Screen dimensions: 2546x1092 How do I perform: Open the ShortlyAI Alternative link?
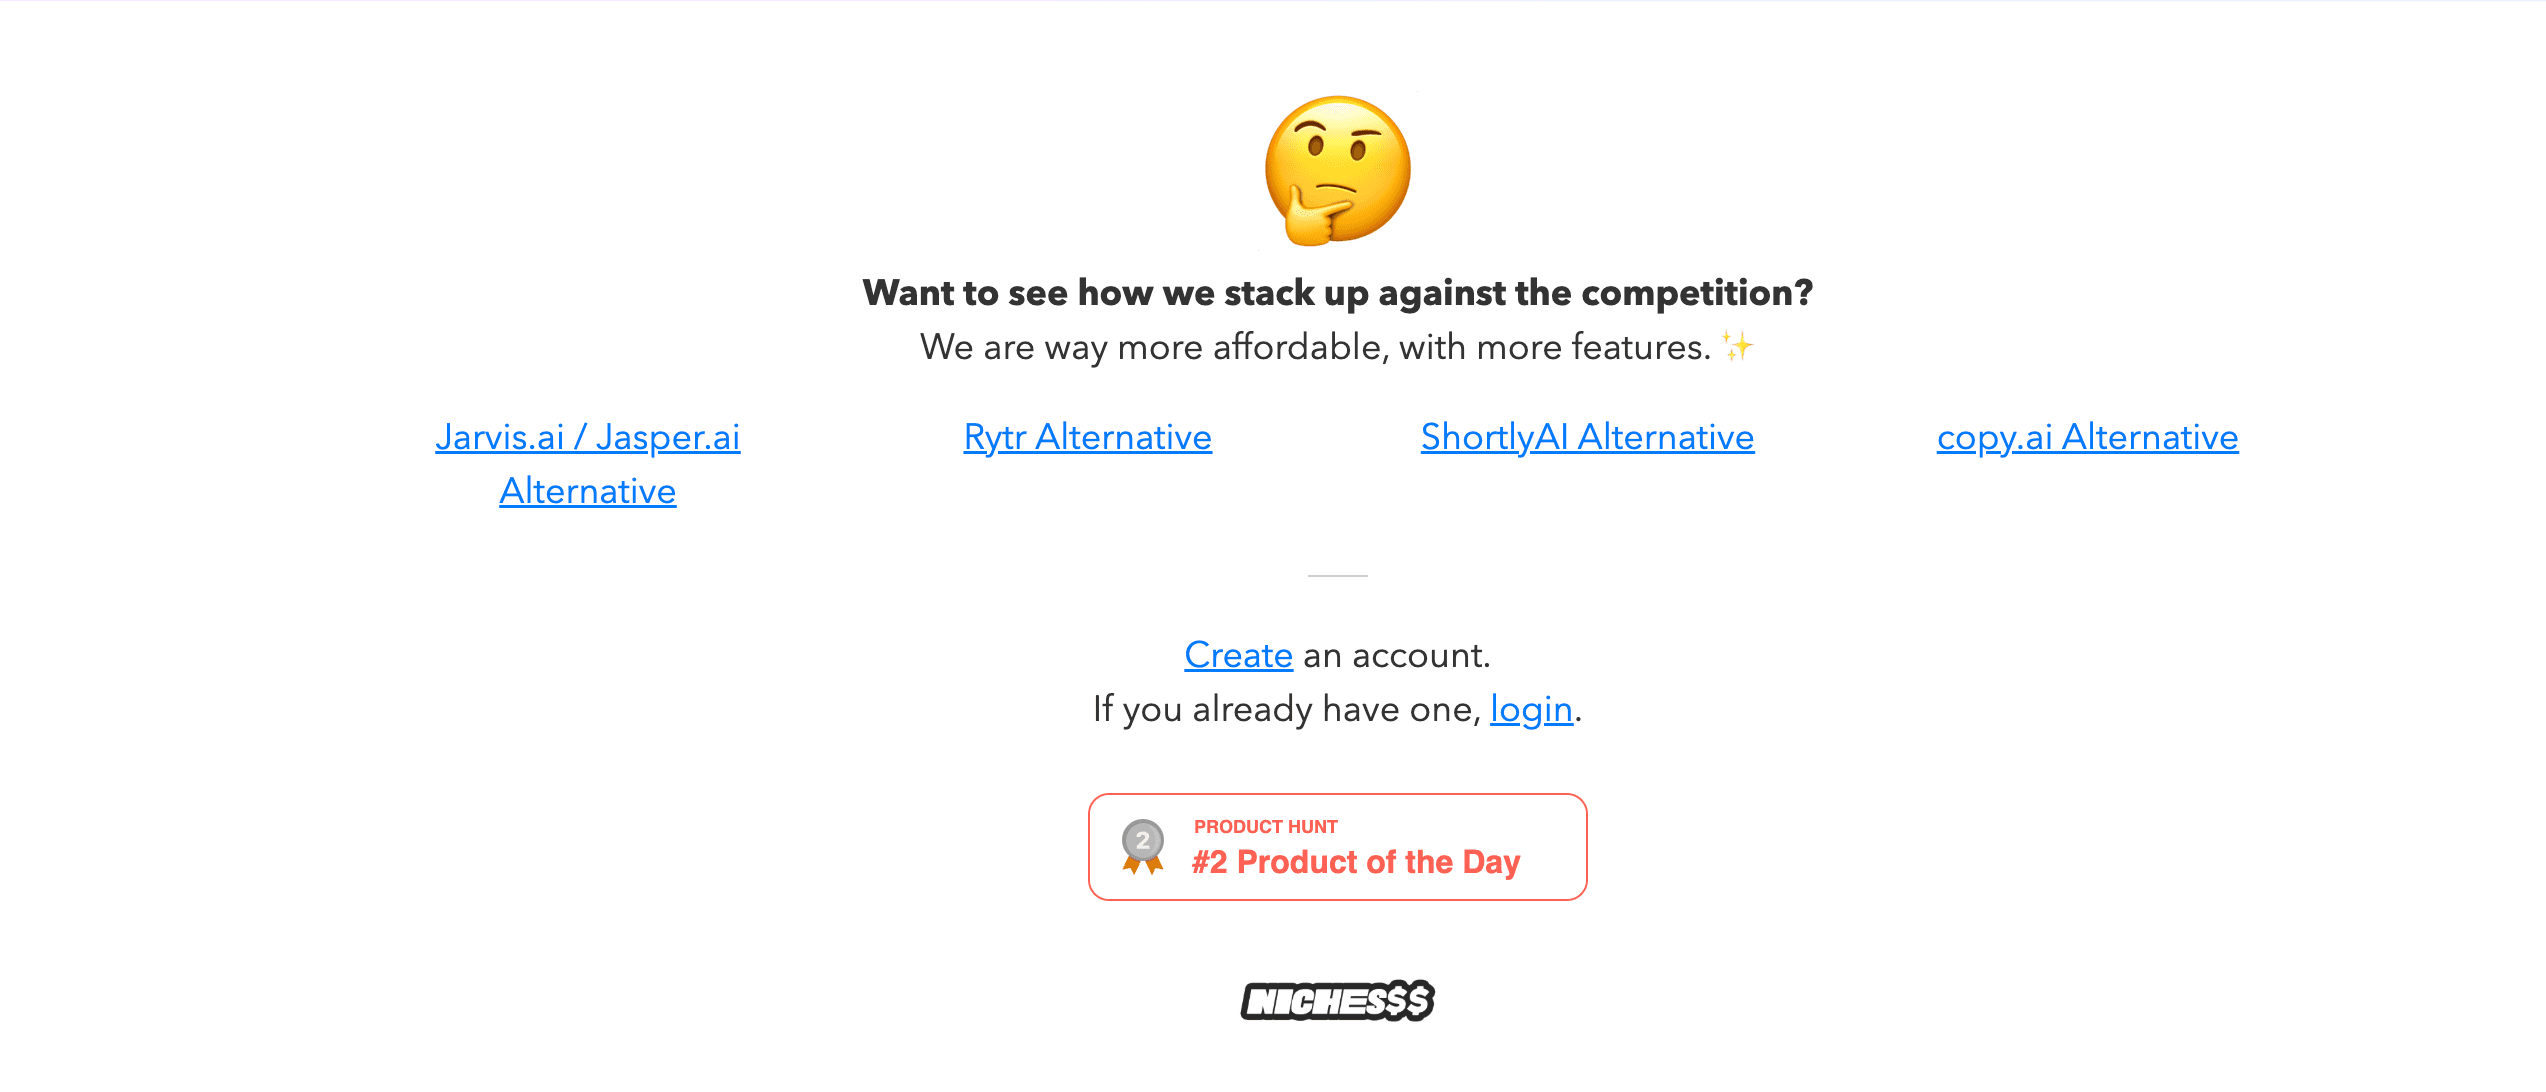1588,437
